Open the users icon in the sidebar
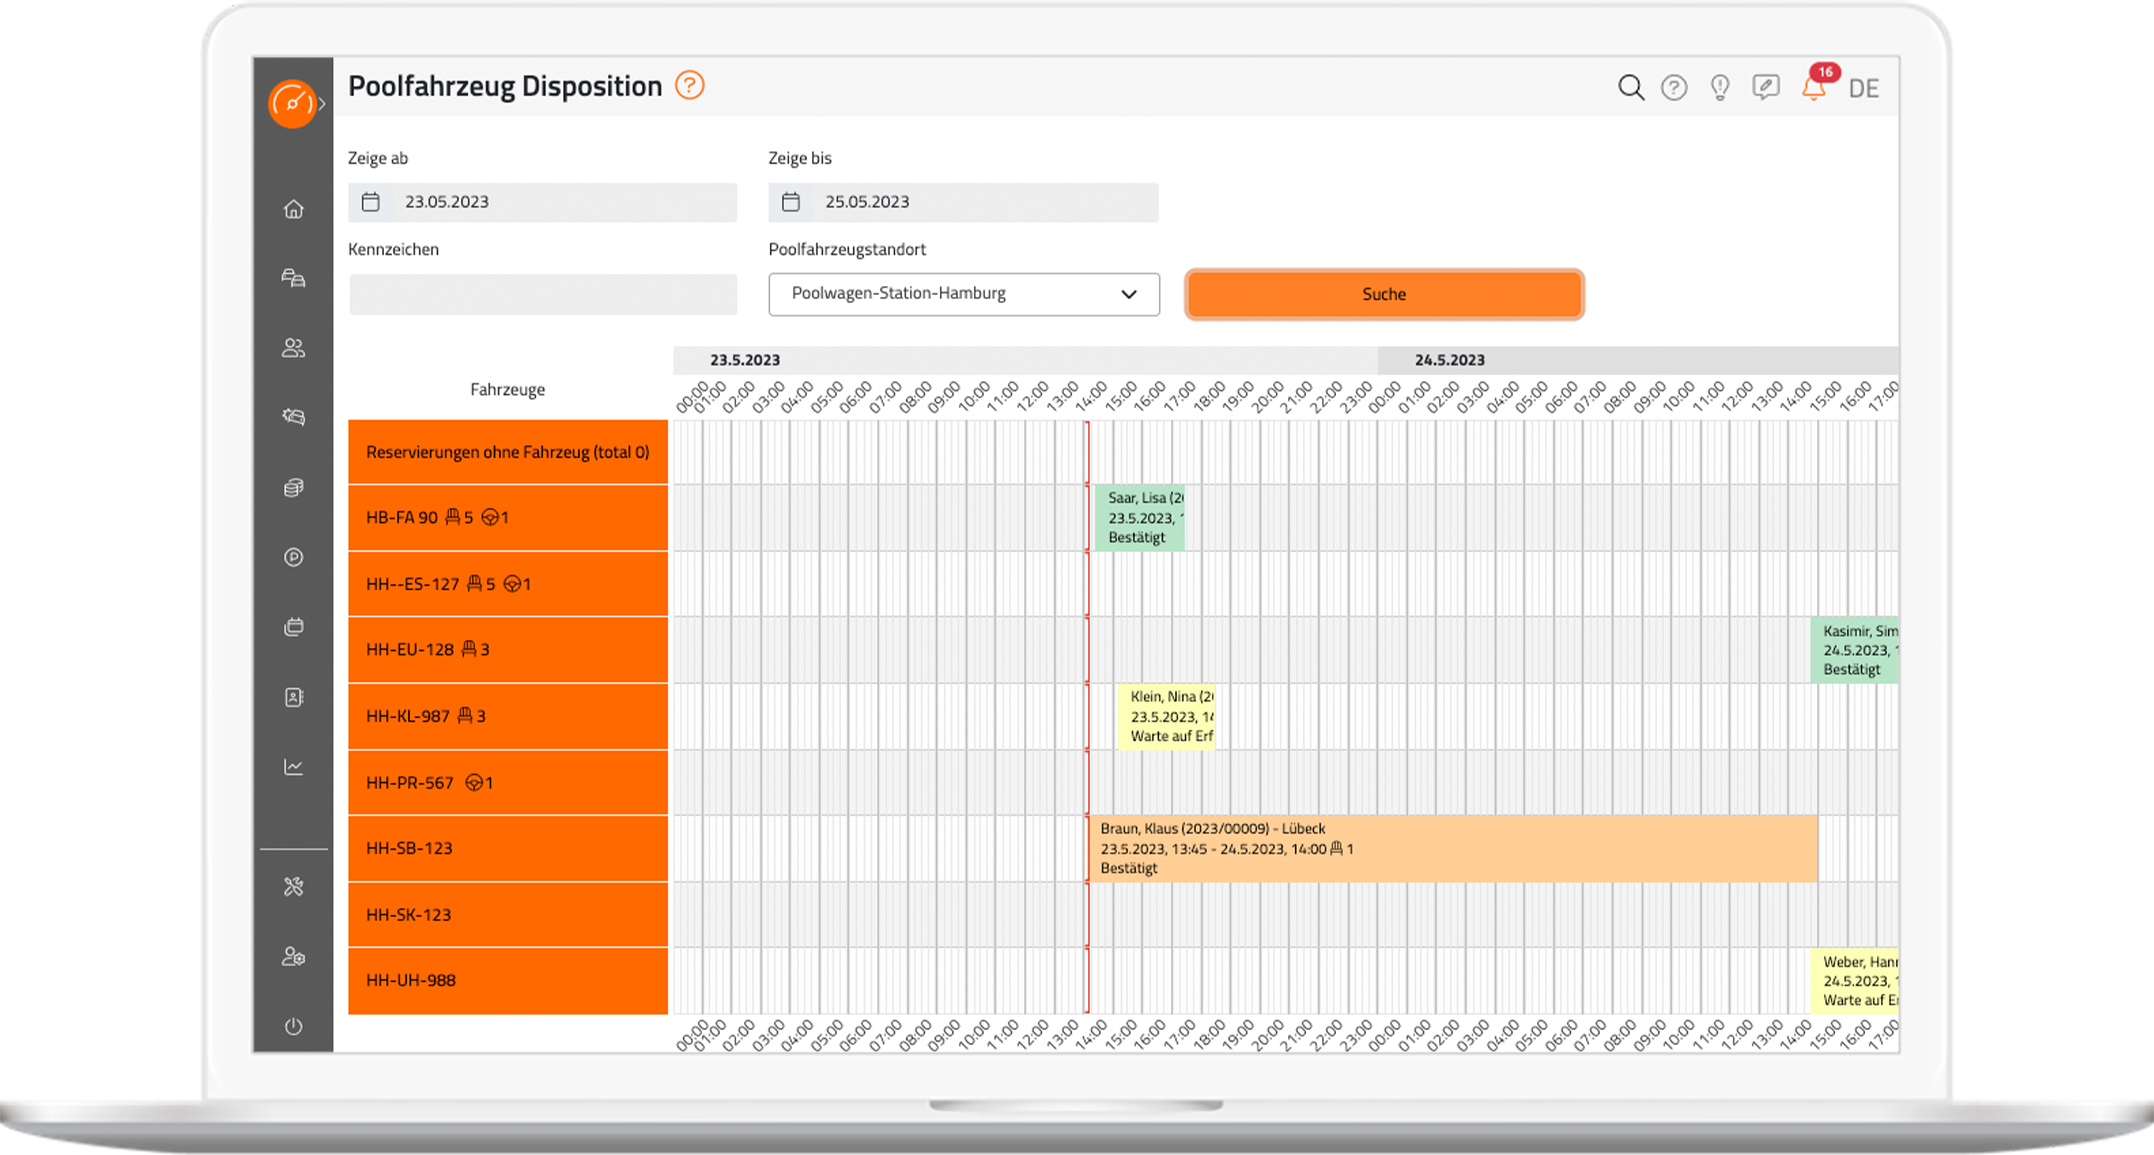The width and height of the screenshot is (2154, 1155). click(293, 348)
